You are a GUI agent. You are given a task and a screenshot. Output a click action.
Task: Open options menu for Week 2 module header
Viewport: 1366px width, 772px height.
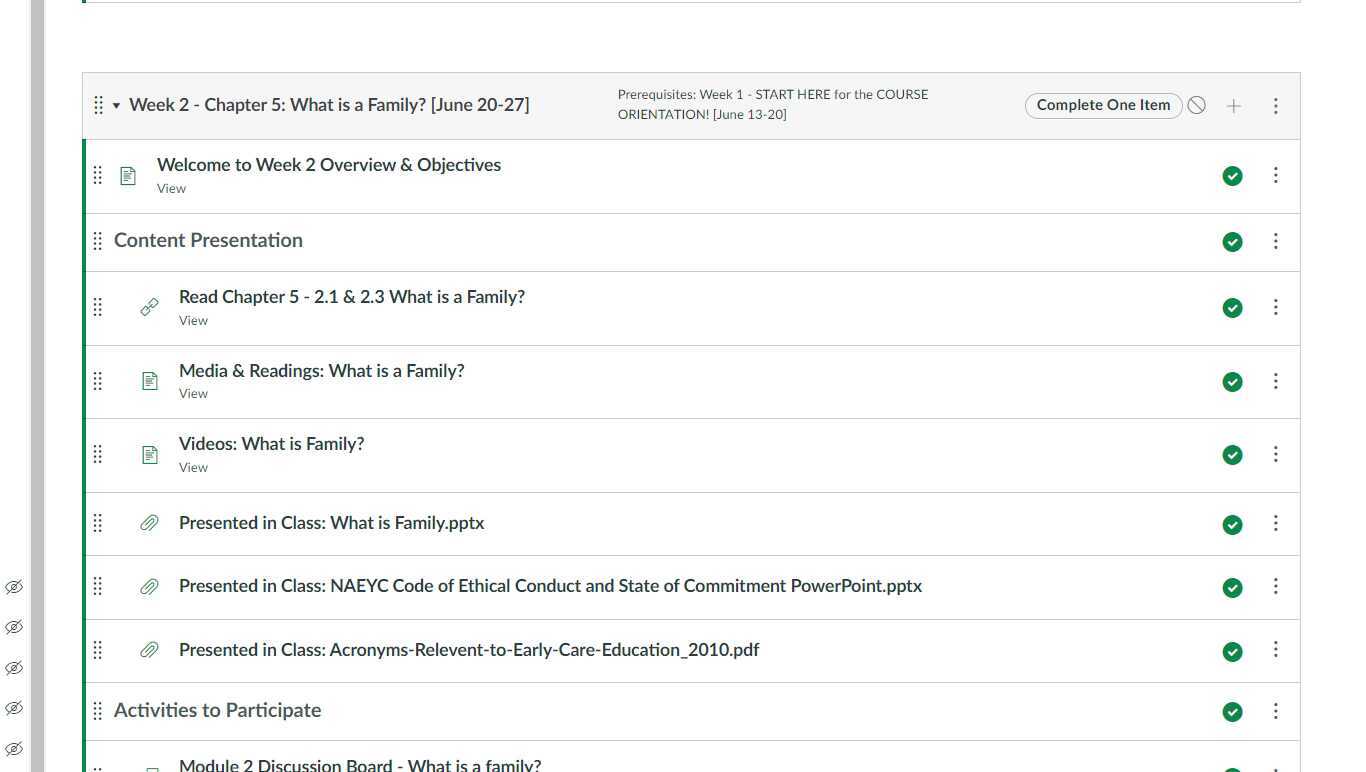click(x=1275, y=106)
